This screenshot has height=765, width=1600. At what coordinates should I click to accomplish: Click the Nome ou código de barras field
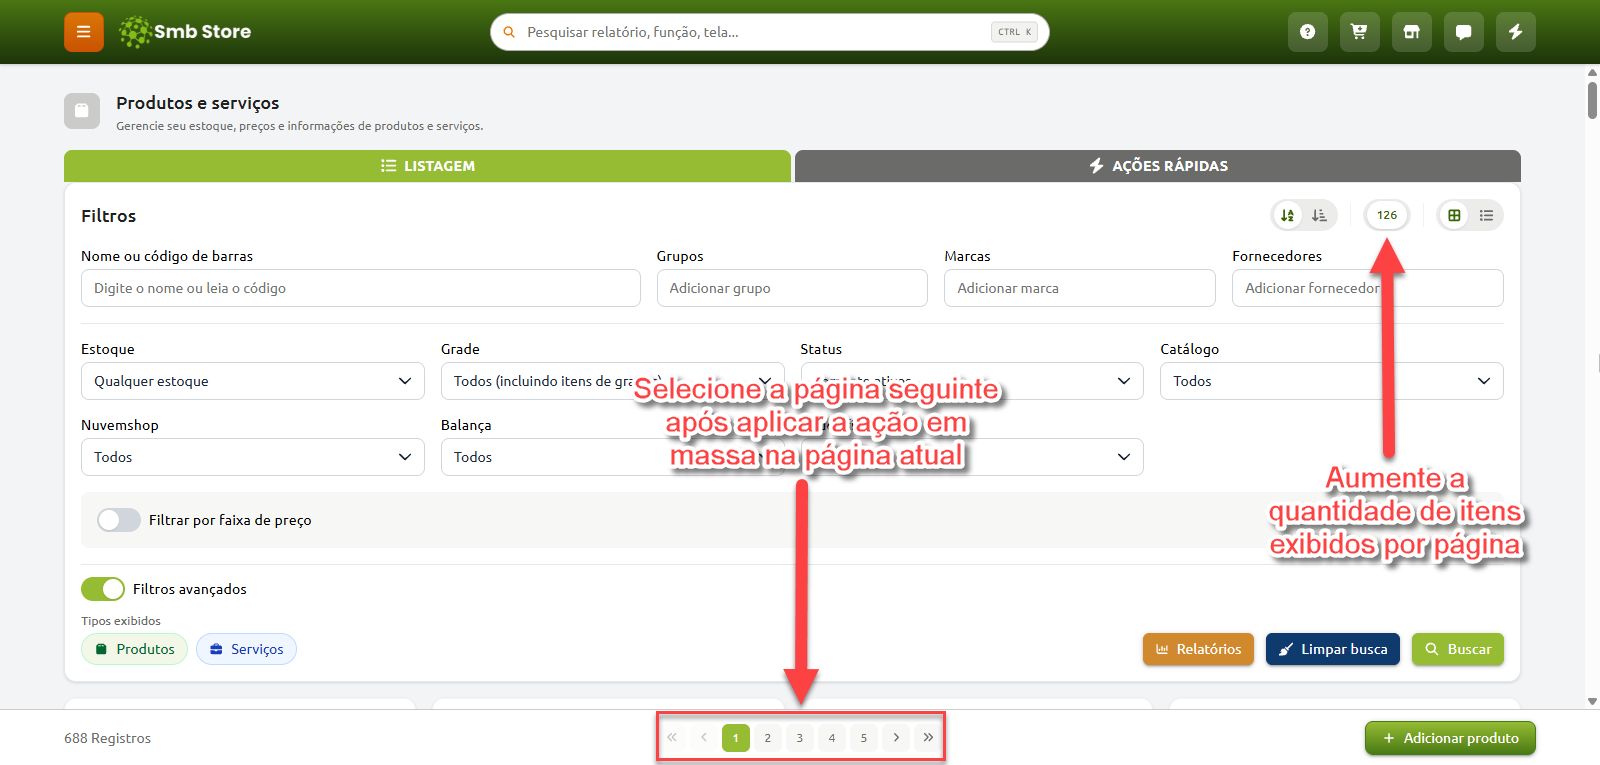361,288
